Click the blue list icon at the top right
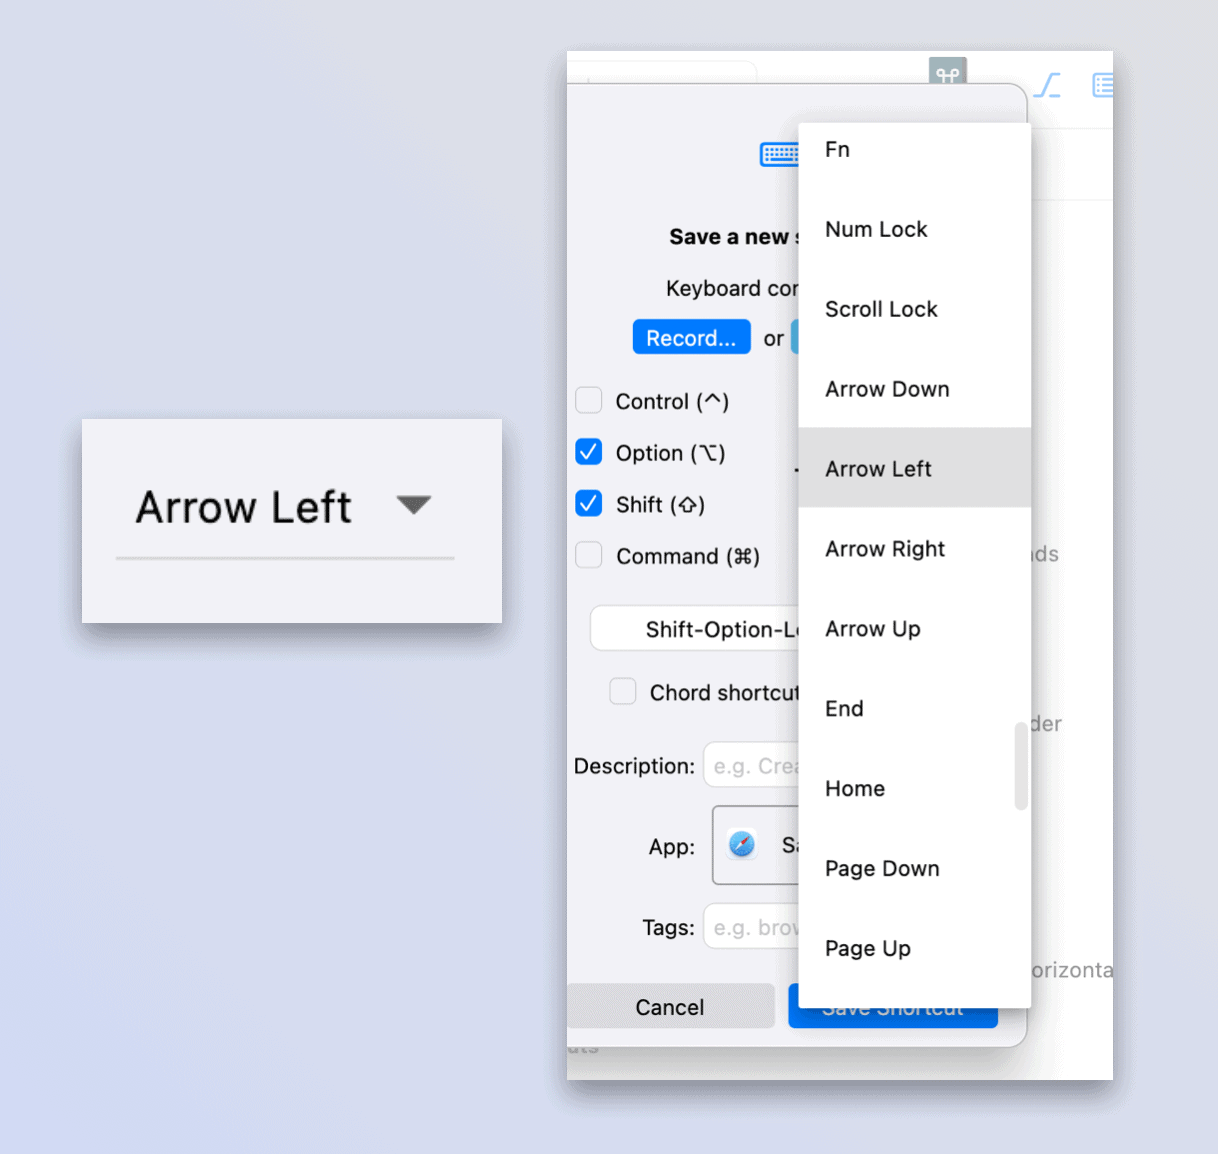 pyautogui.click(x=1103, y=86)
